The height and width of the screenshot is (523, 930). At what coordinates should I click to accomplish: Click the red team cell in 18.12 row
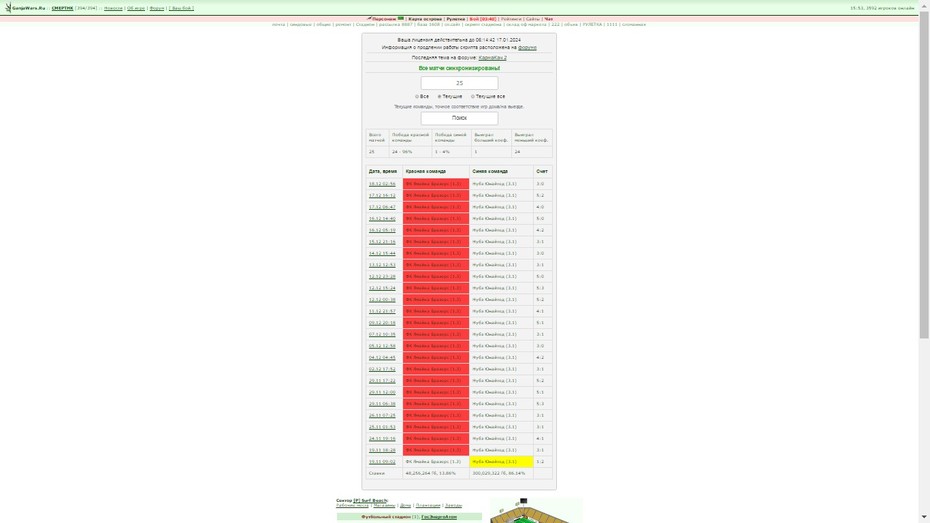point(436,184)
